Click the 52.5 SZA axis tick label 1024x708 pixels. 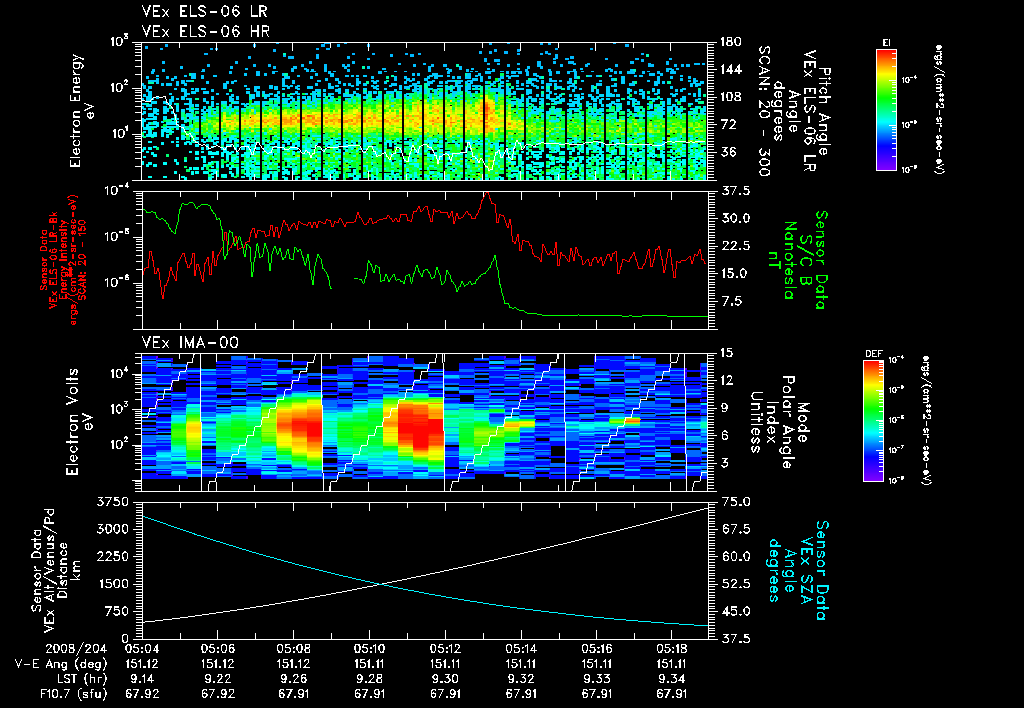click(735, 584)
